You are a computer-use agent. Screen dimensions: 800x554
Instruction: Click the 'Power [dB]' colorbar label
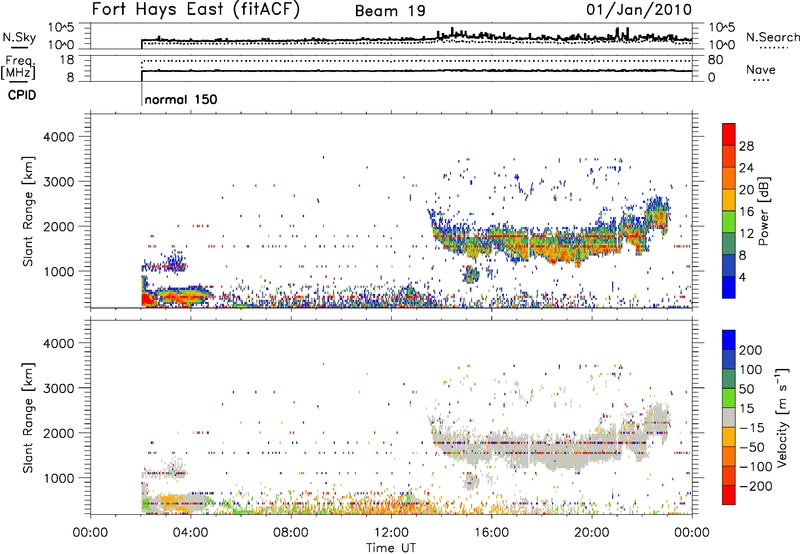pyautogui.click(x=764, y=211)
